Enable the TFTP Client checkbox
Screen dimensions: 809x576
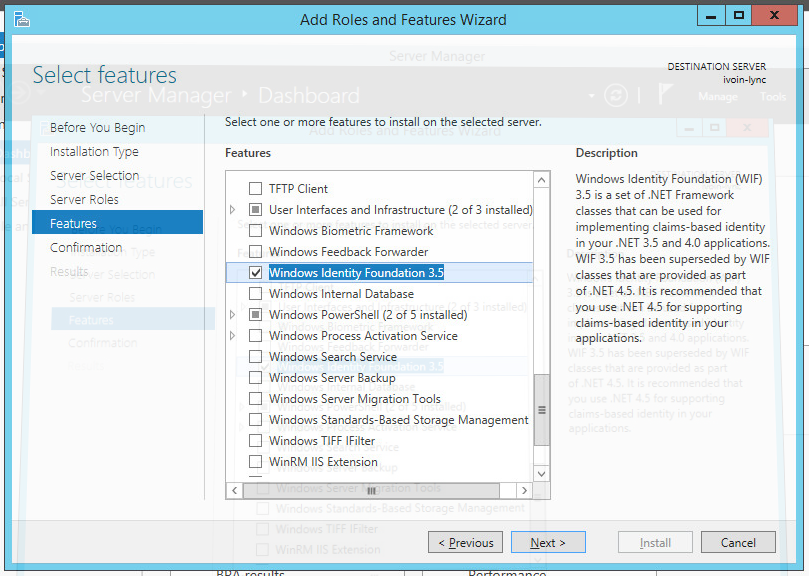coord(255,189)
